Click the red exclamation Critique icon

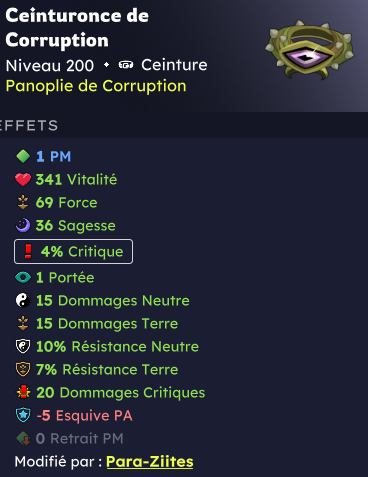28,251
